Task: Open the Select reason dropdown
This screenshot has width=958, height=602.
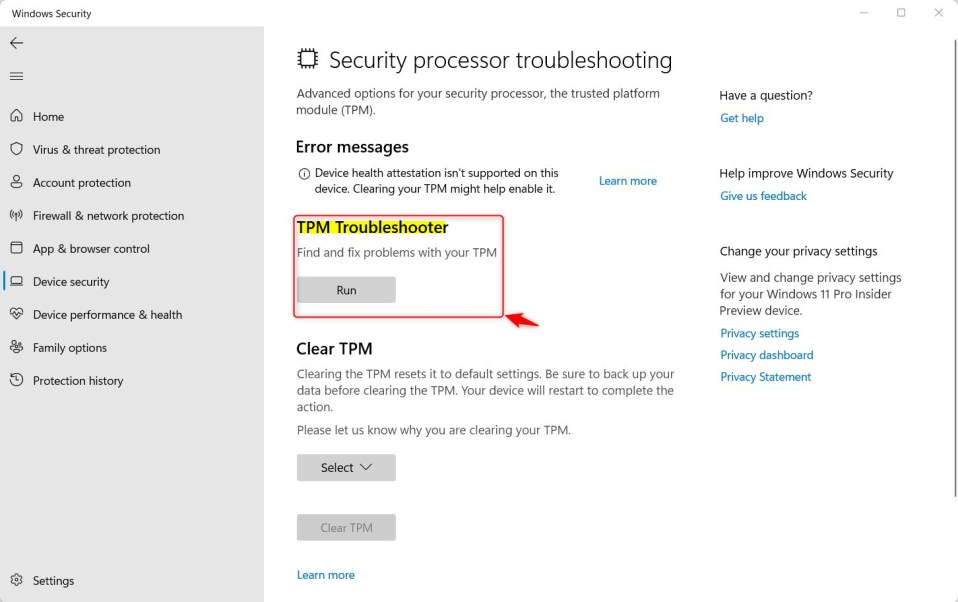Action: pyautogui.click(x=346, y=467)
